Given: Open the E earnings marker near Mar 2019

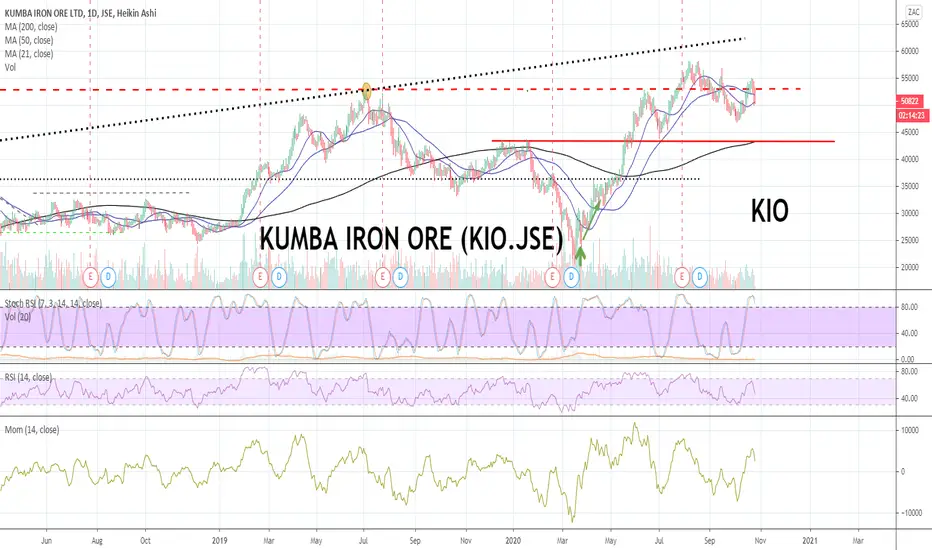Looking at the screenshot, I should [x=260, y=276].
